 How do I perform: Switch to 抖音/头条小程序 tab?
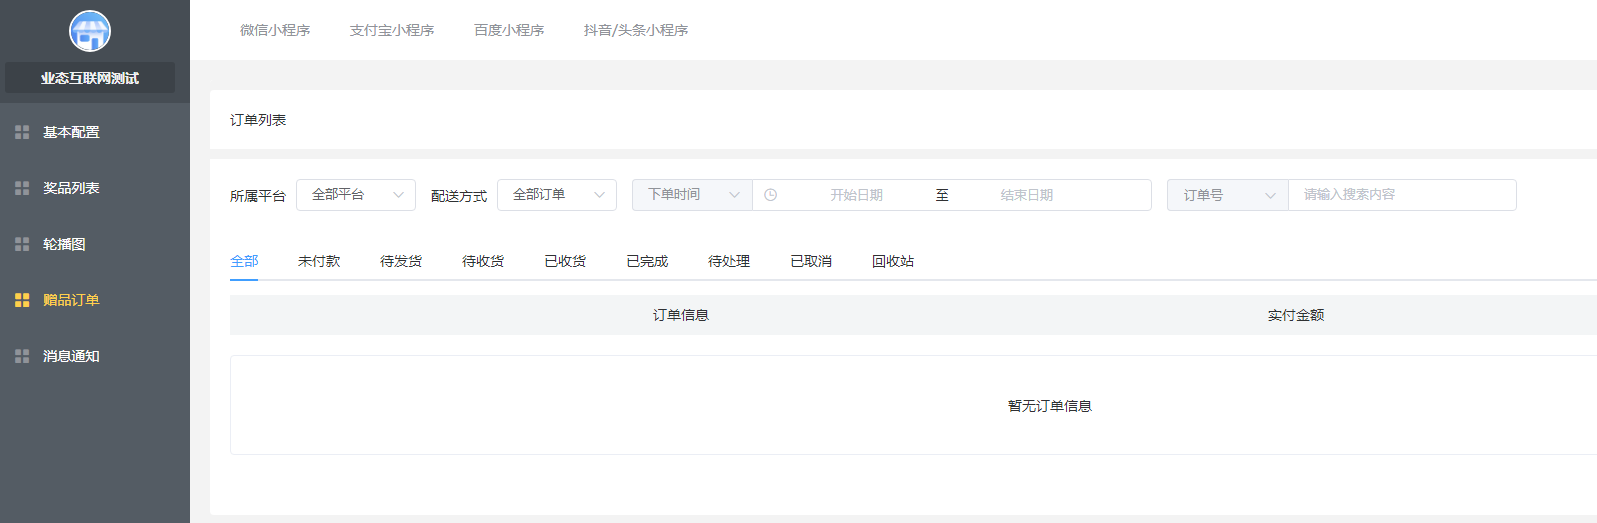coord(636,30)
